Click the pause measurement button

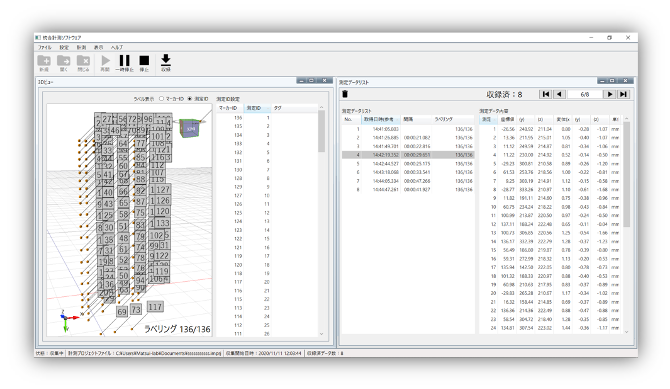click(124, 61)
